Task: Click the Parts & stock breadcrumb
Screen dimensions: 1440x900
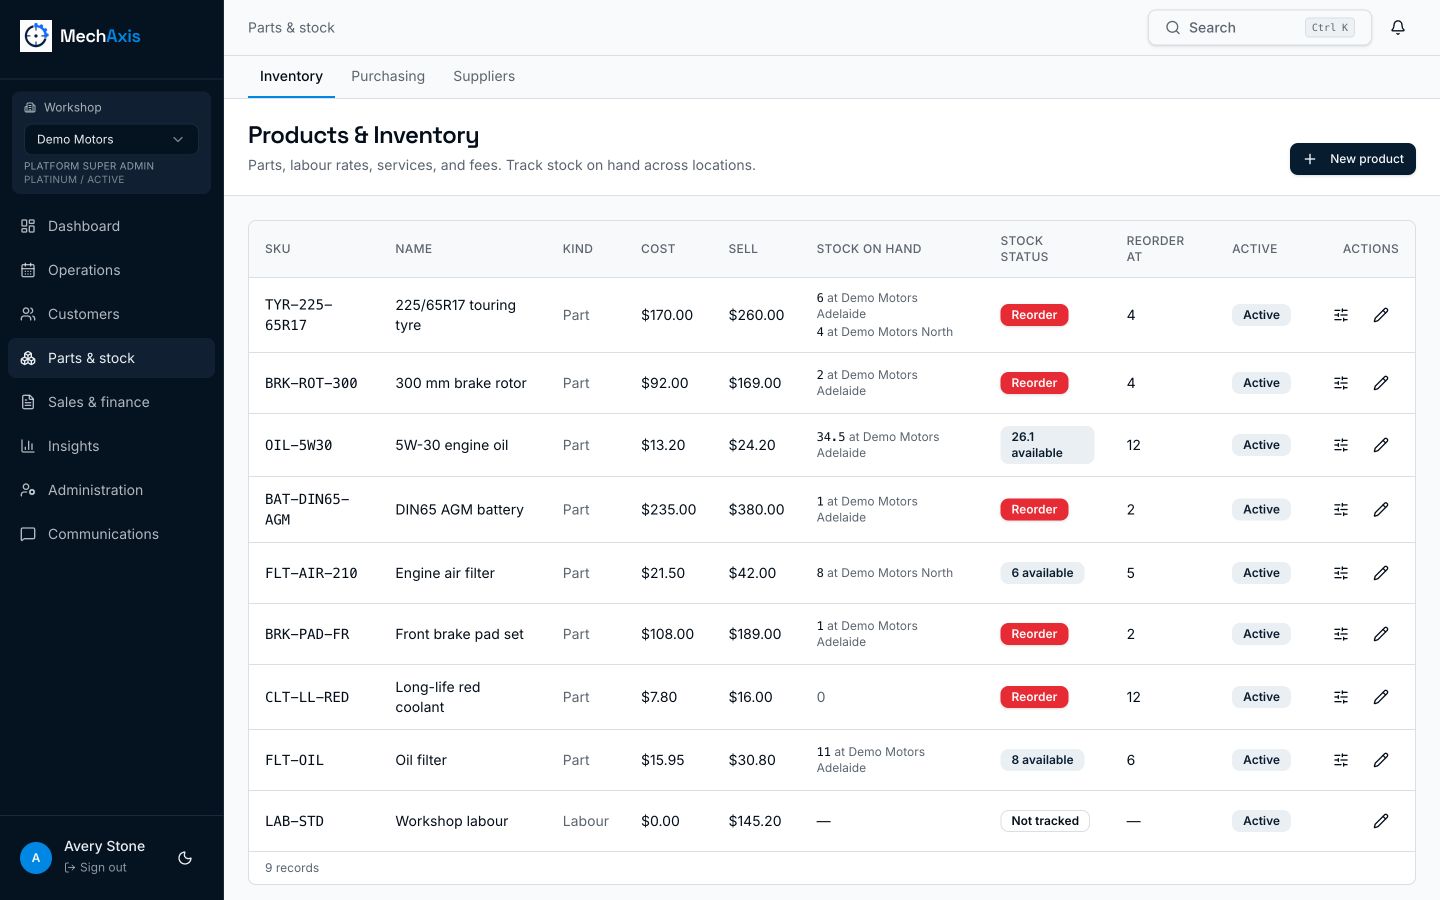Action: coord(291,28)
